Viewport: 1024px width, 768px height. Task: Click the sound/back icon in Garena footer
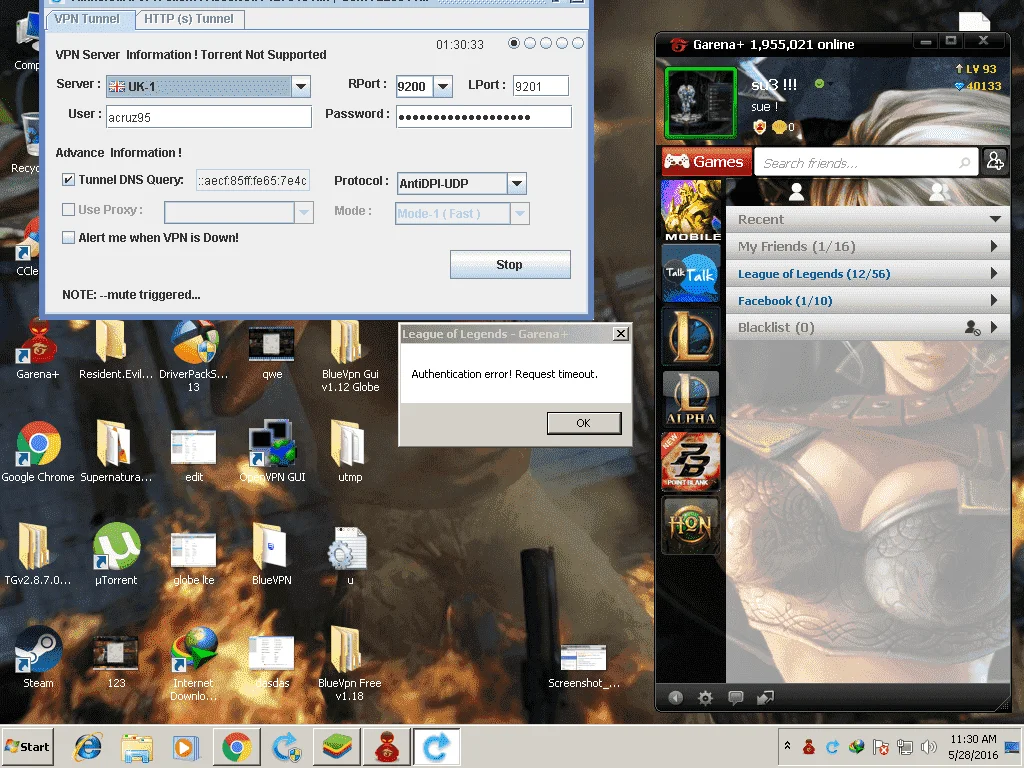675,698
